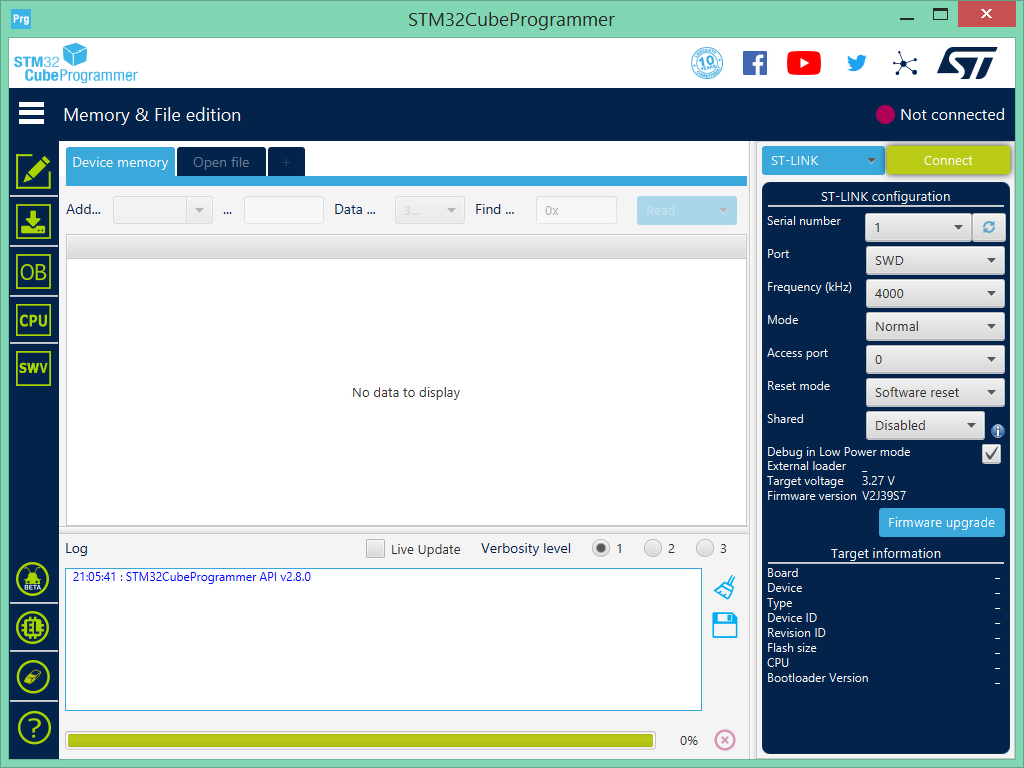
Task: Enable the Live Update checkbox
Action: (x=376, y=549)
